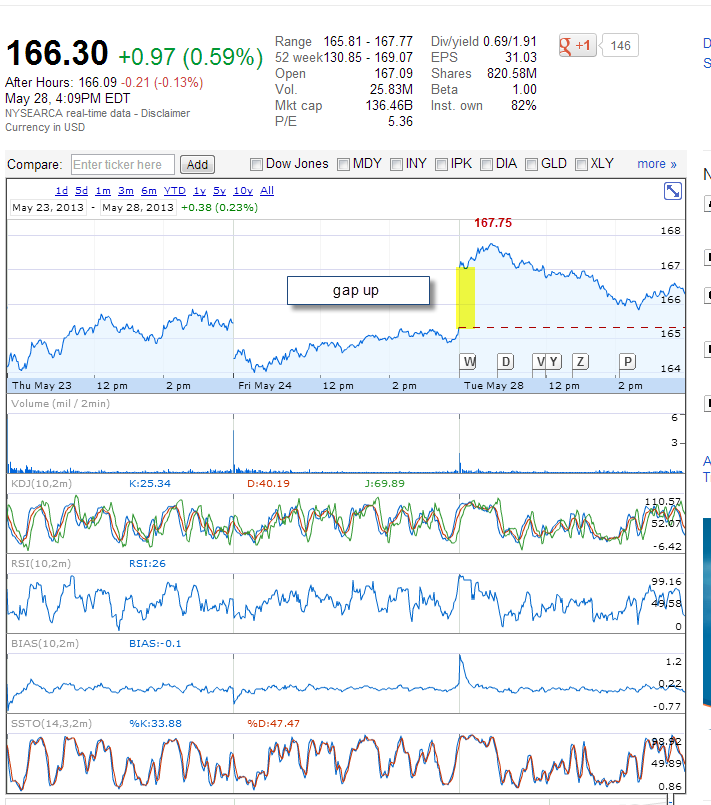Edit start date May 23, 2013
Screen dimensions: 711x805
click(48, 207)
